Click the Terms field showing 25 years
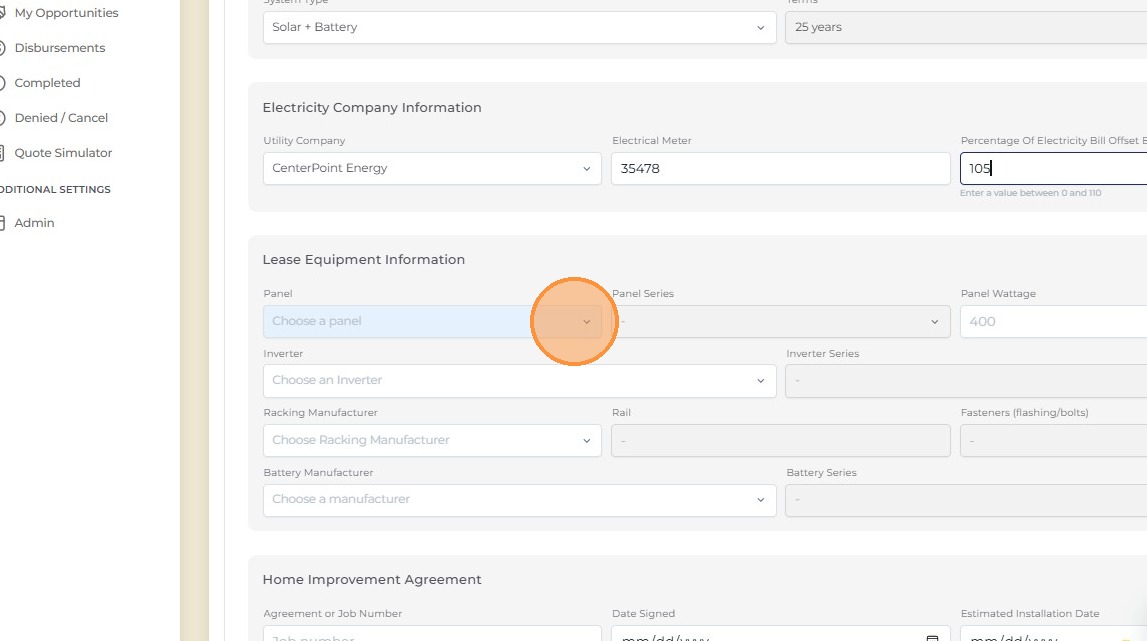 coord(966,27)
